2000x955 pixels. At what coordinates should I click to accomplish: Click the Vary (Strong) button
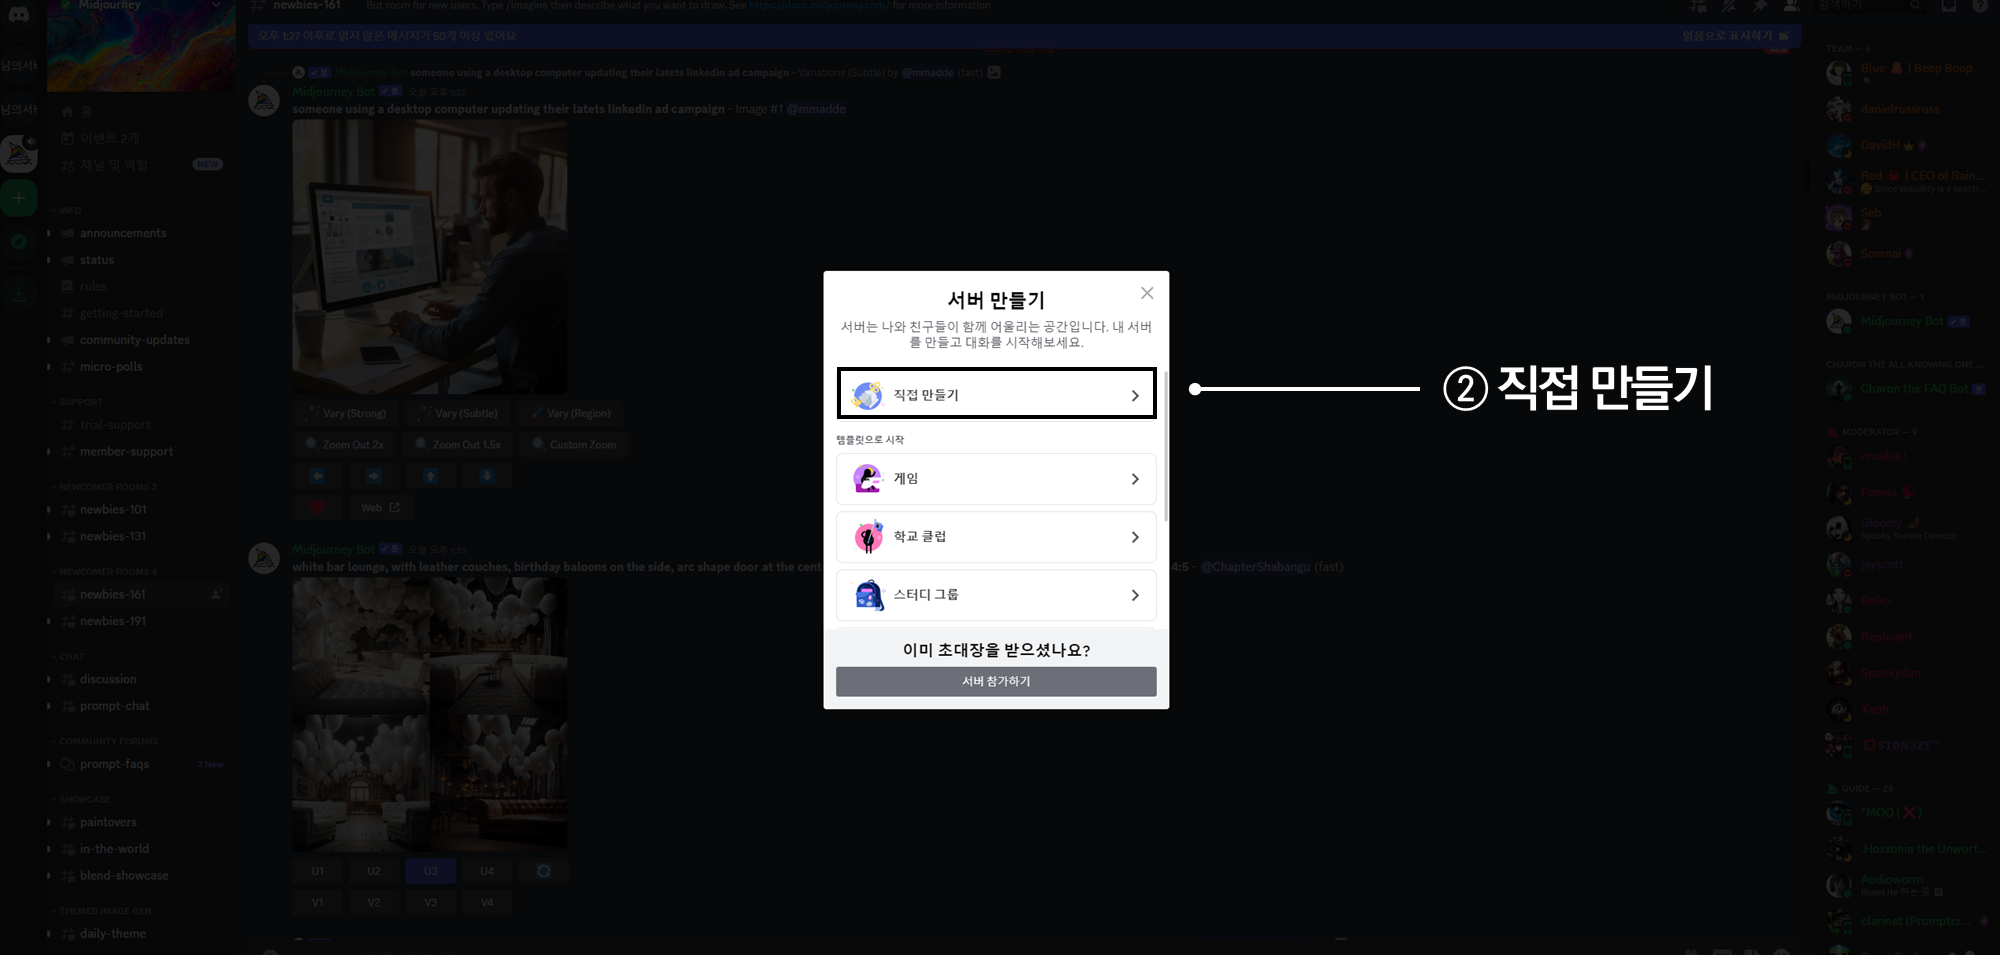coord(346,413)
